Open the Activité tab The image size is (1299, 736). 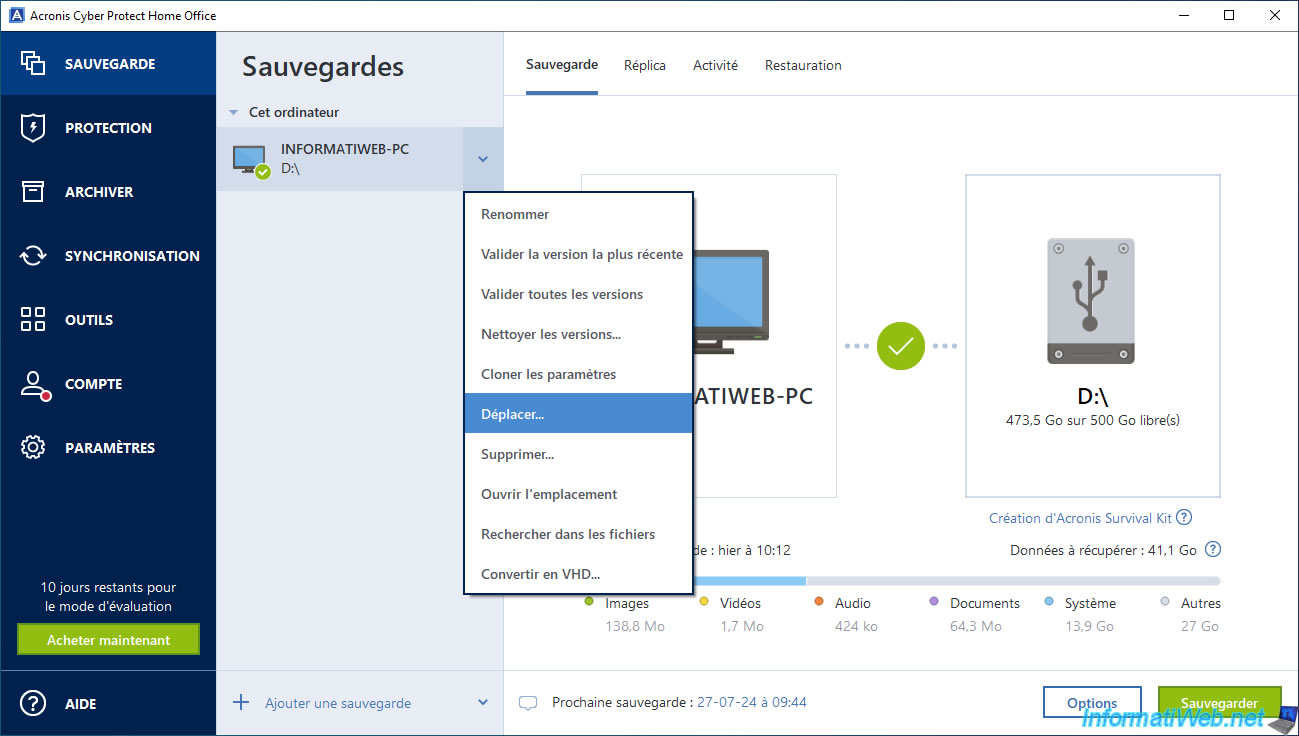click(715, 65)
